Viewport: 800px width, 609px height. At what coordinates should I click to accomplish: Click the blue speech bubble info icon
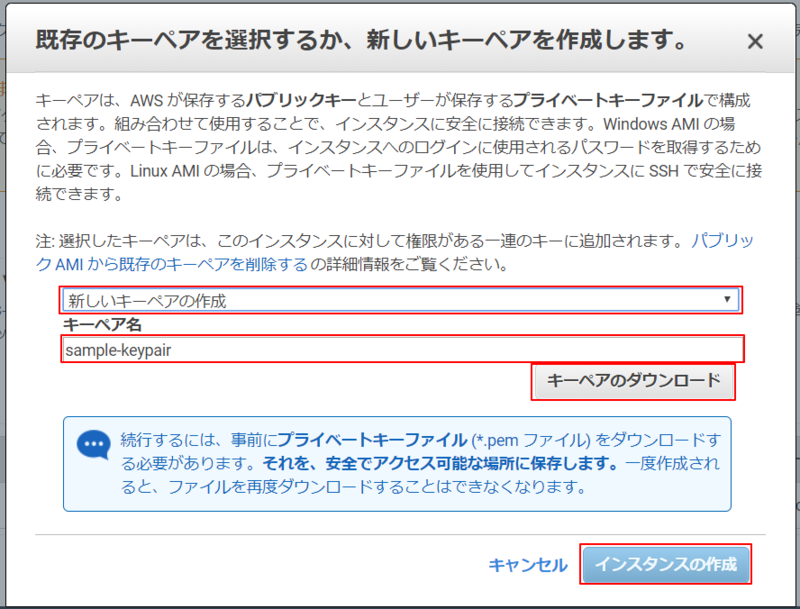tap(93, 444)
